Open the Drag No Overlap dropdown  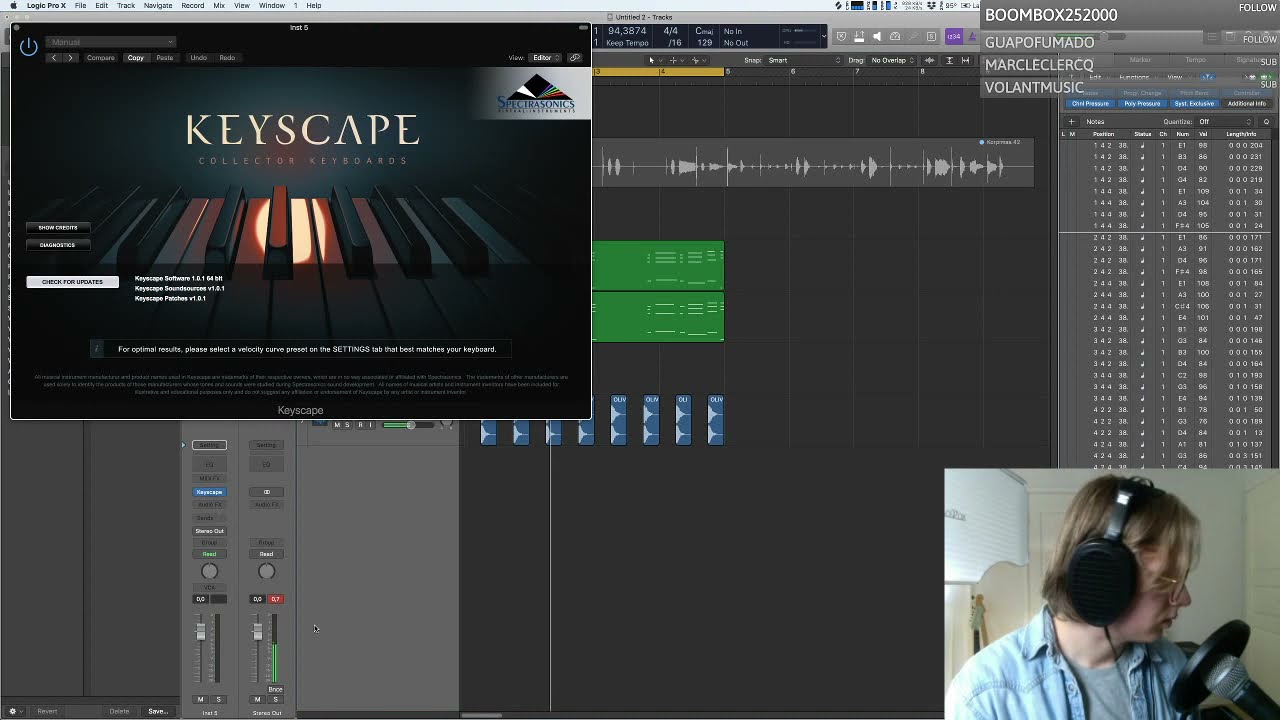coord(892,60)
